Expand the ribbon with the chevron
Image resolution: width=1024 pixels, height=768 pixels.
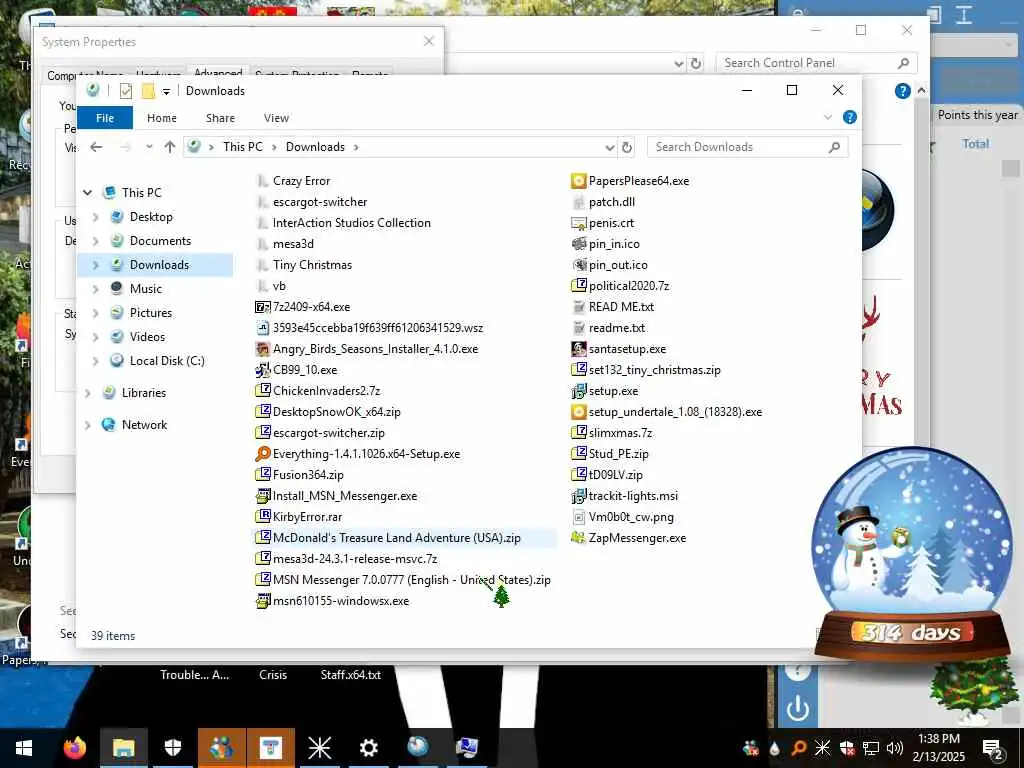pyautogui.click(x=828, y=118)
